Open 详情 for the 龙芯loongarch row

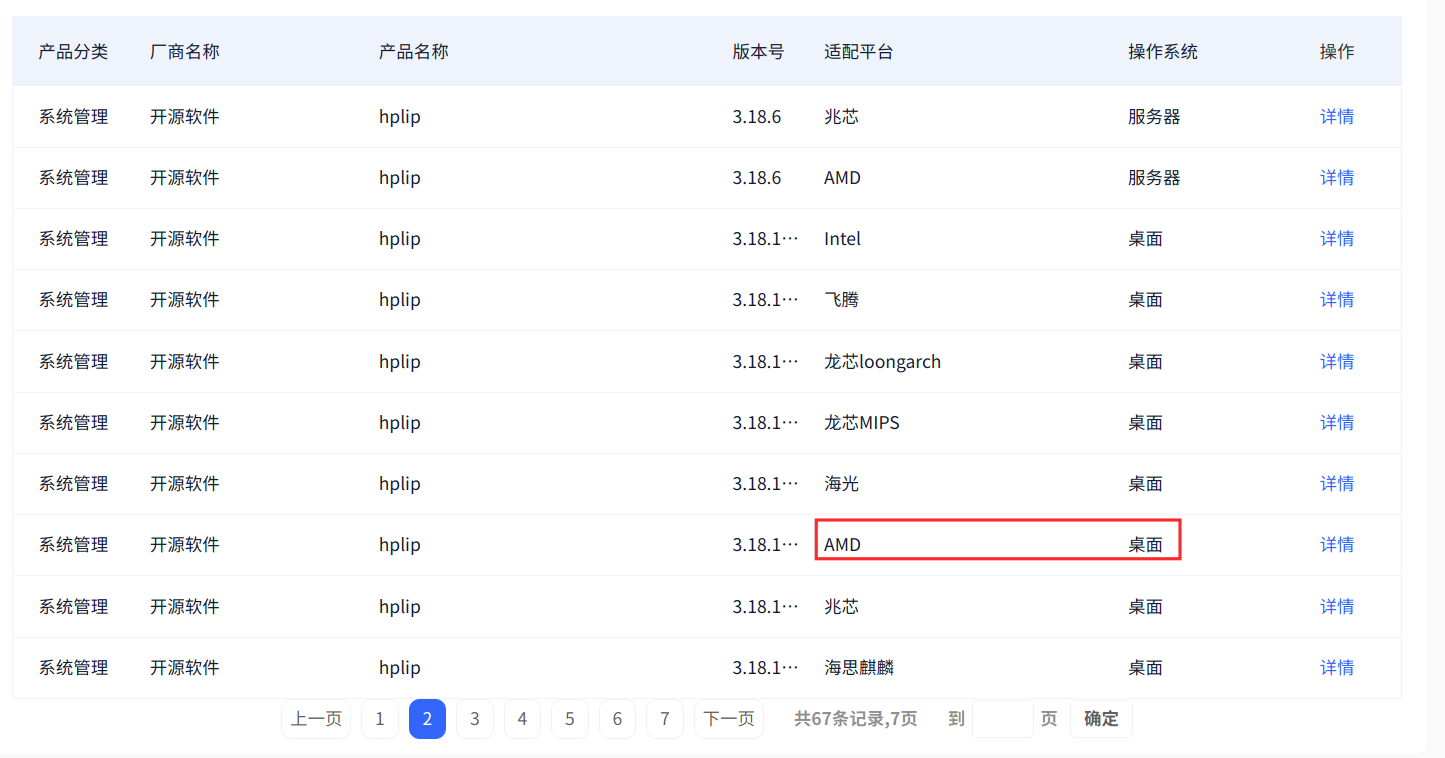point(1336,362)
